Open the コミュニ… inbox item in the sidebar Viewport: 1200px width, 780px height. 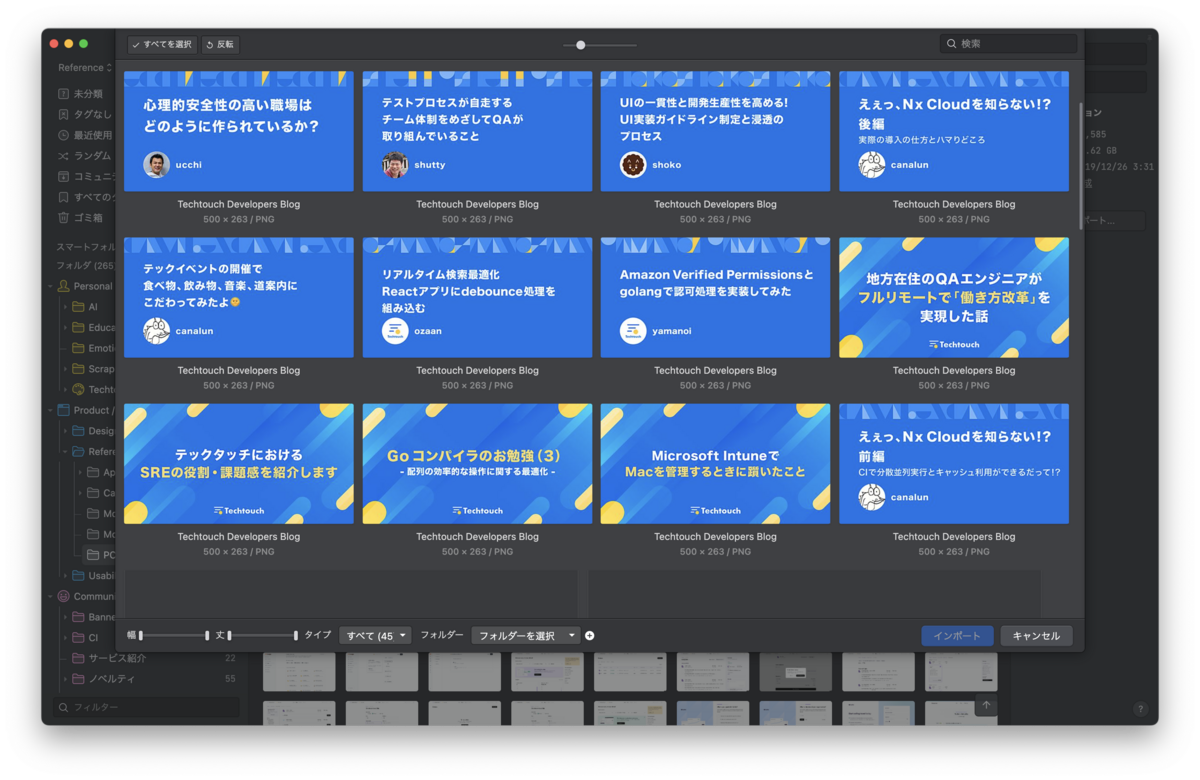(x=86, y=176)
